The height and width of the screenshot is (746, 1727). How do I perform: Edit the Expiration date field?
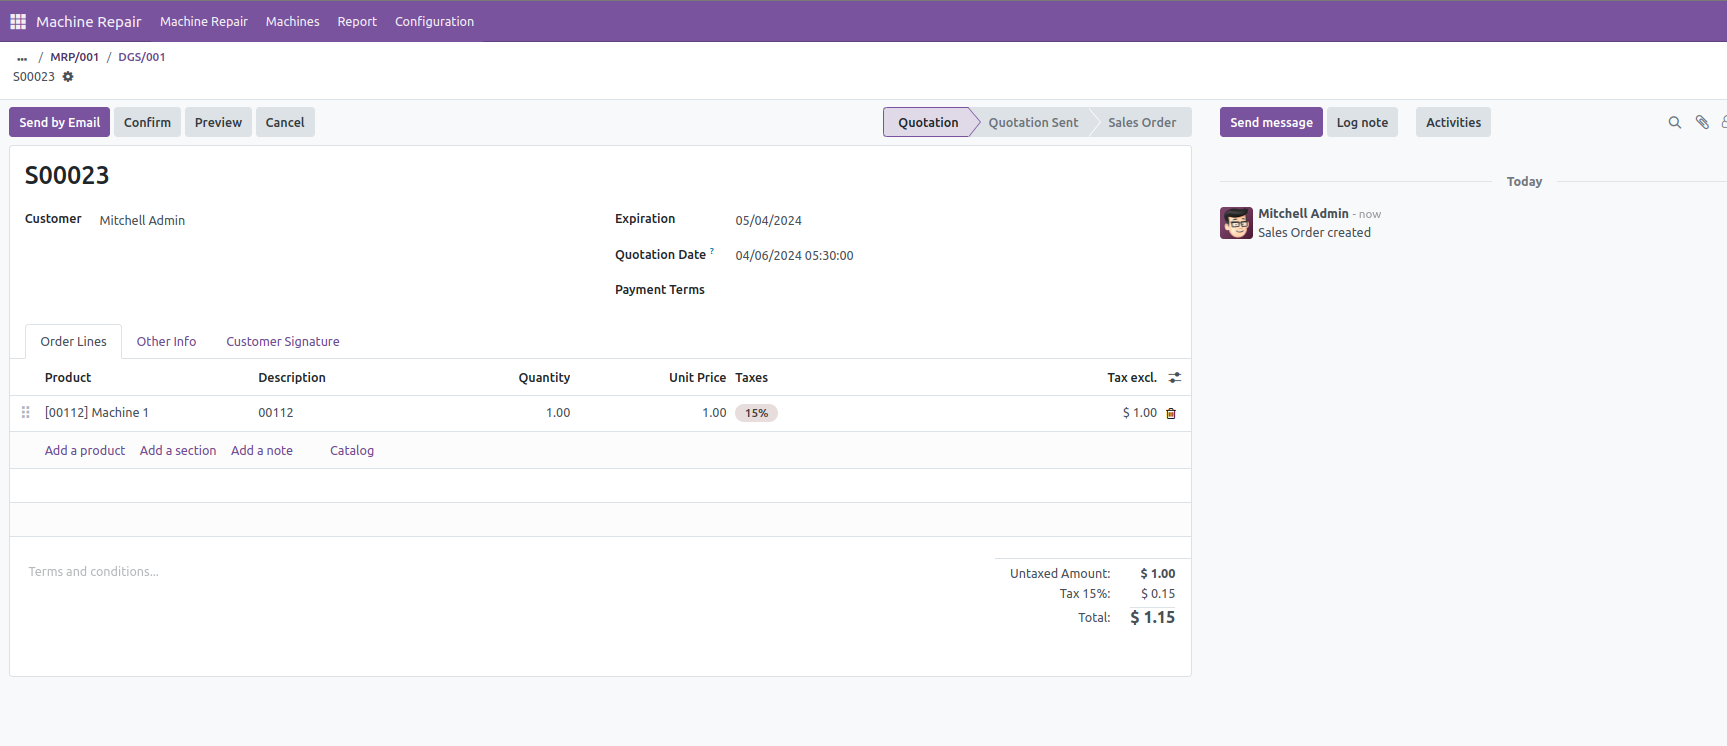[x=955, y=220]
